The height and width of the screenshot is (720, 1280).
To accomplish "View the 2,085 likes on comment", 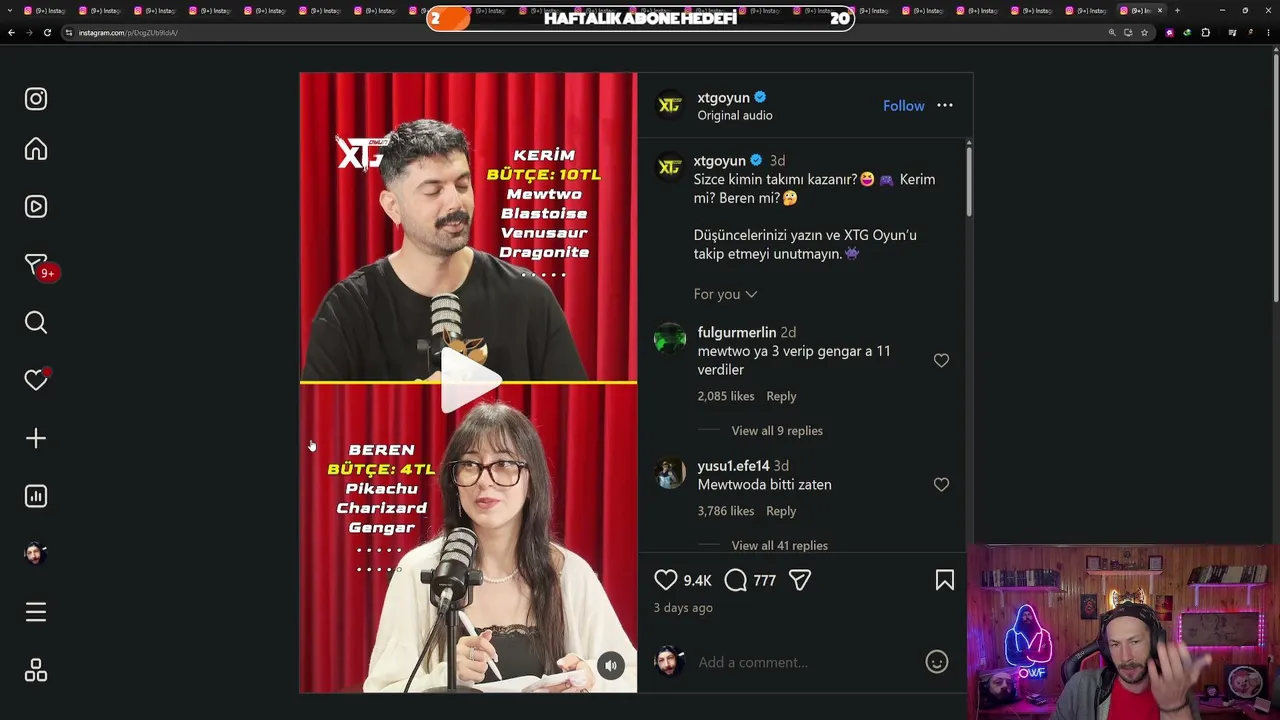I will tap(726, 396).
